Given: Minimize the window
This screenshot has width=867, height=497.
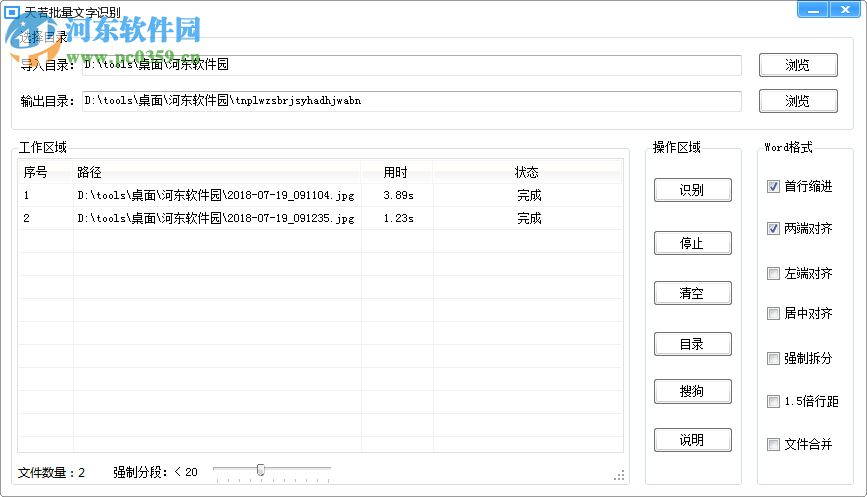Looking at the screenshot, I should point(813,9).
